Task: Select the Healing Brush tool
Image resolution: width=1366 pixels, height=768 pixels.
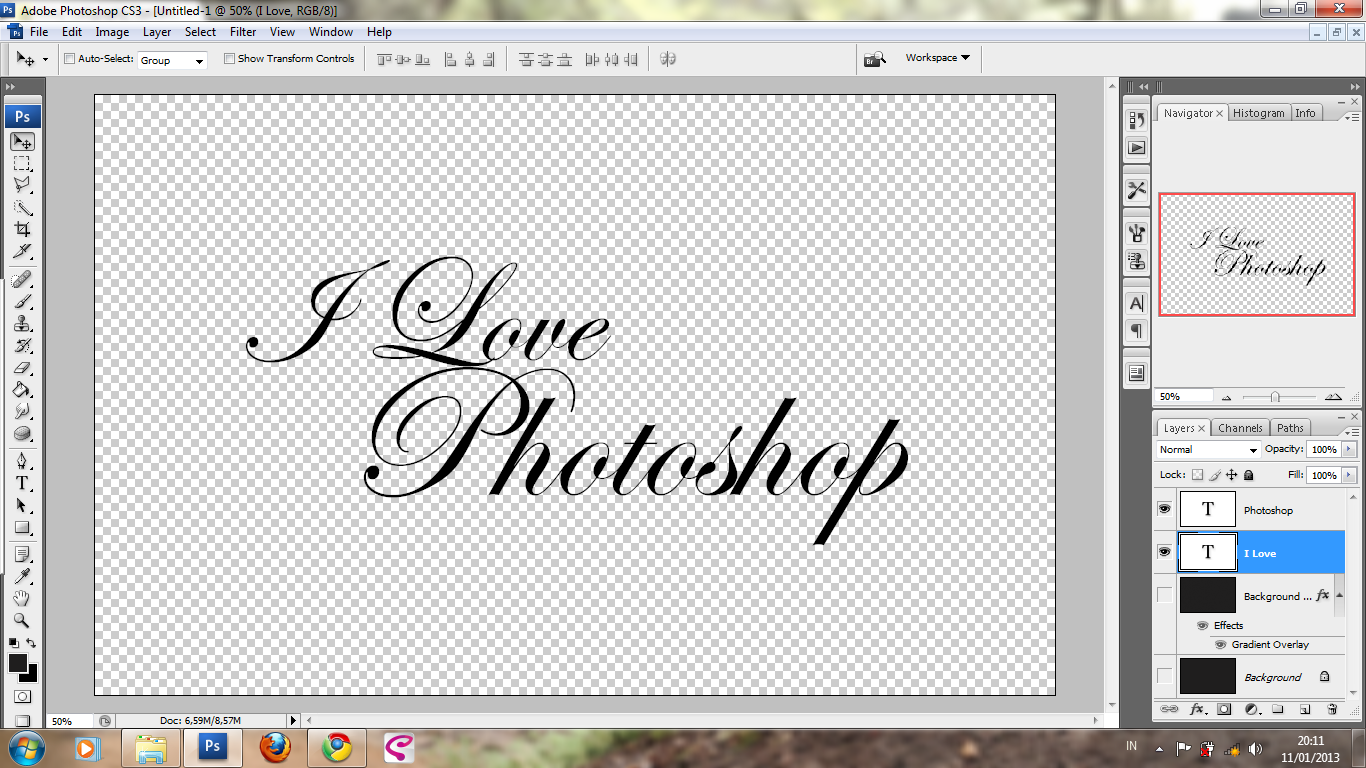Action: click(x=22, y=279)
